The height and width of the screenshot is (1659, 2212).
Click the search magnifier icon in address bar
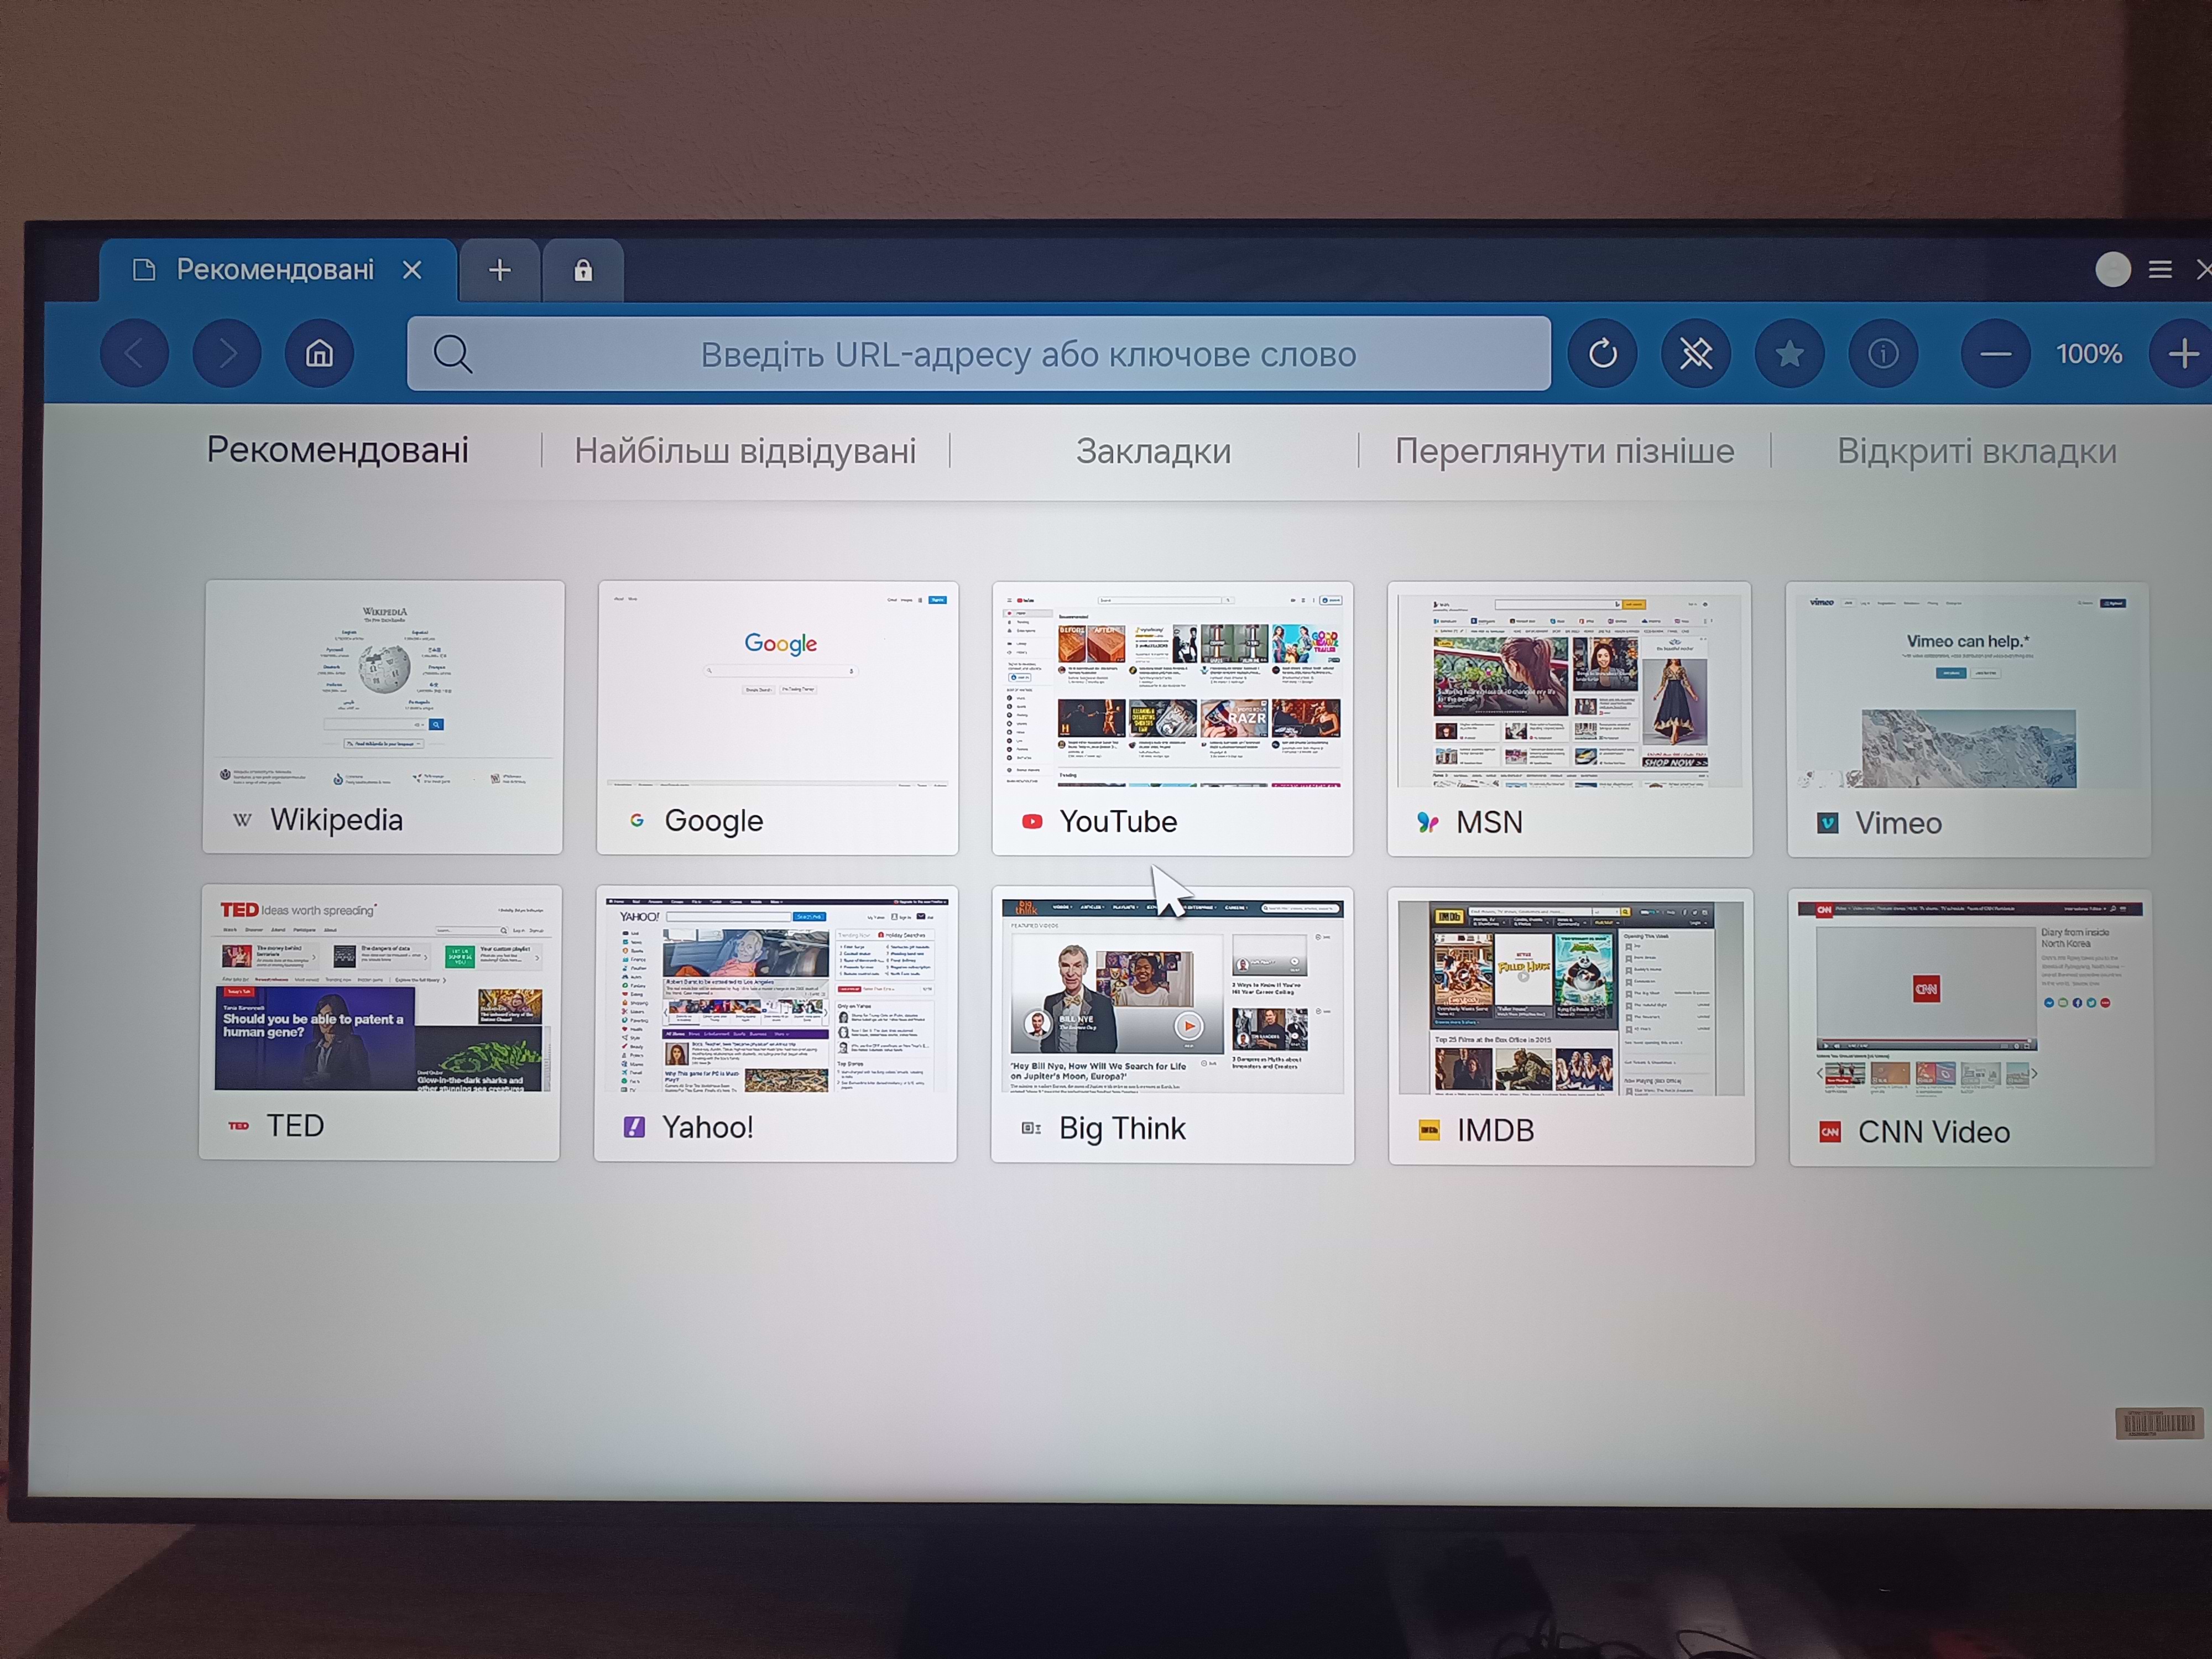coord(452,354)
